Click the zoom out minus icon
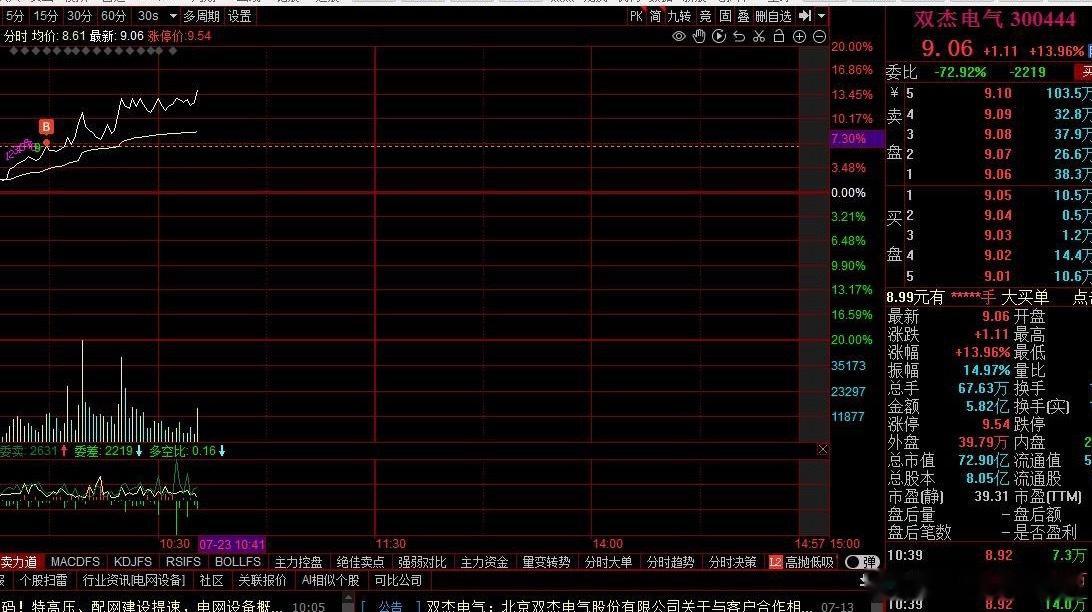This screenshot has width=1092, height=612. pos(820,36)
